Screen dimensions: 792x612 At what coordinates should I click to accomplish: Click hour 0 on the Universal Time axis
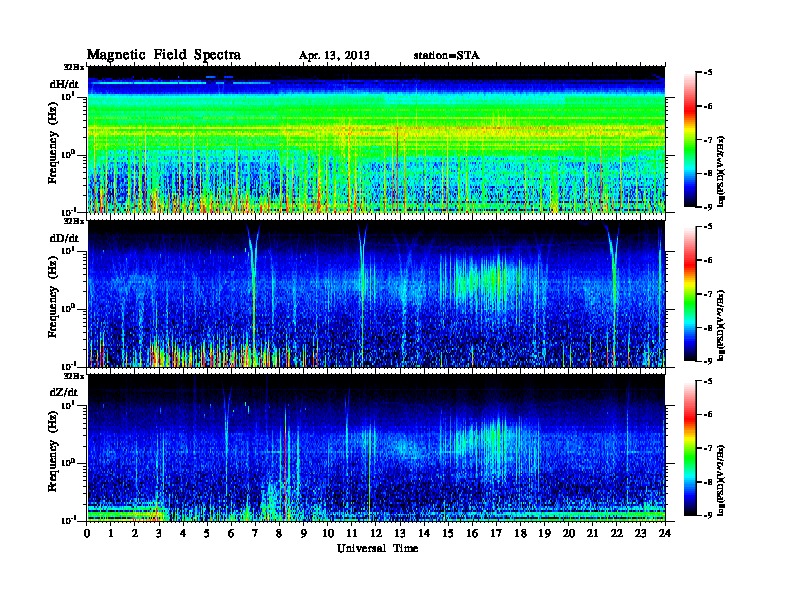click(87, 533)
